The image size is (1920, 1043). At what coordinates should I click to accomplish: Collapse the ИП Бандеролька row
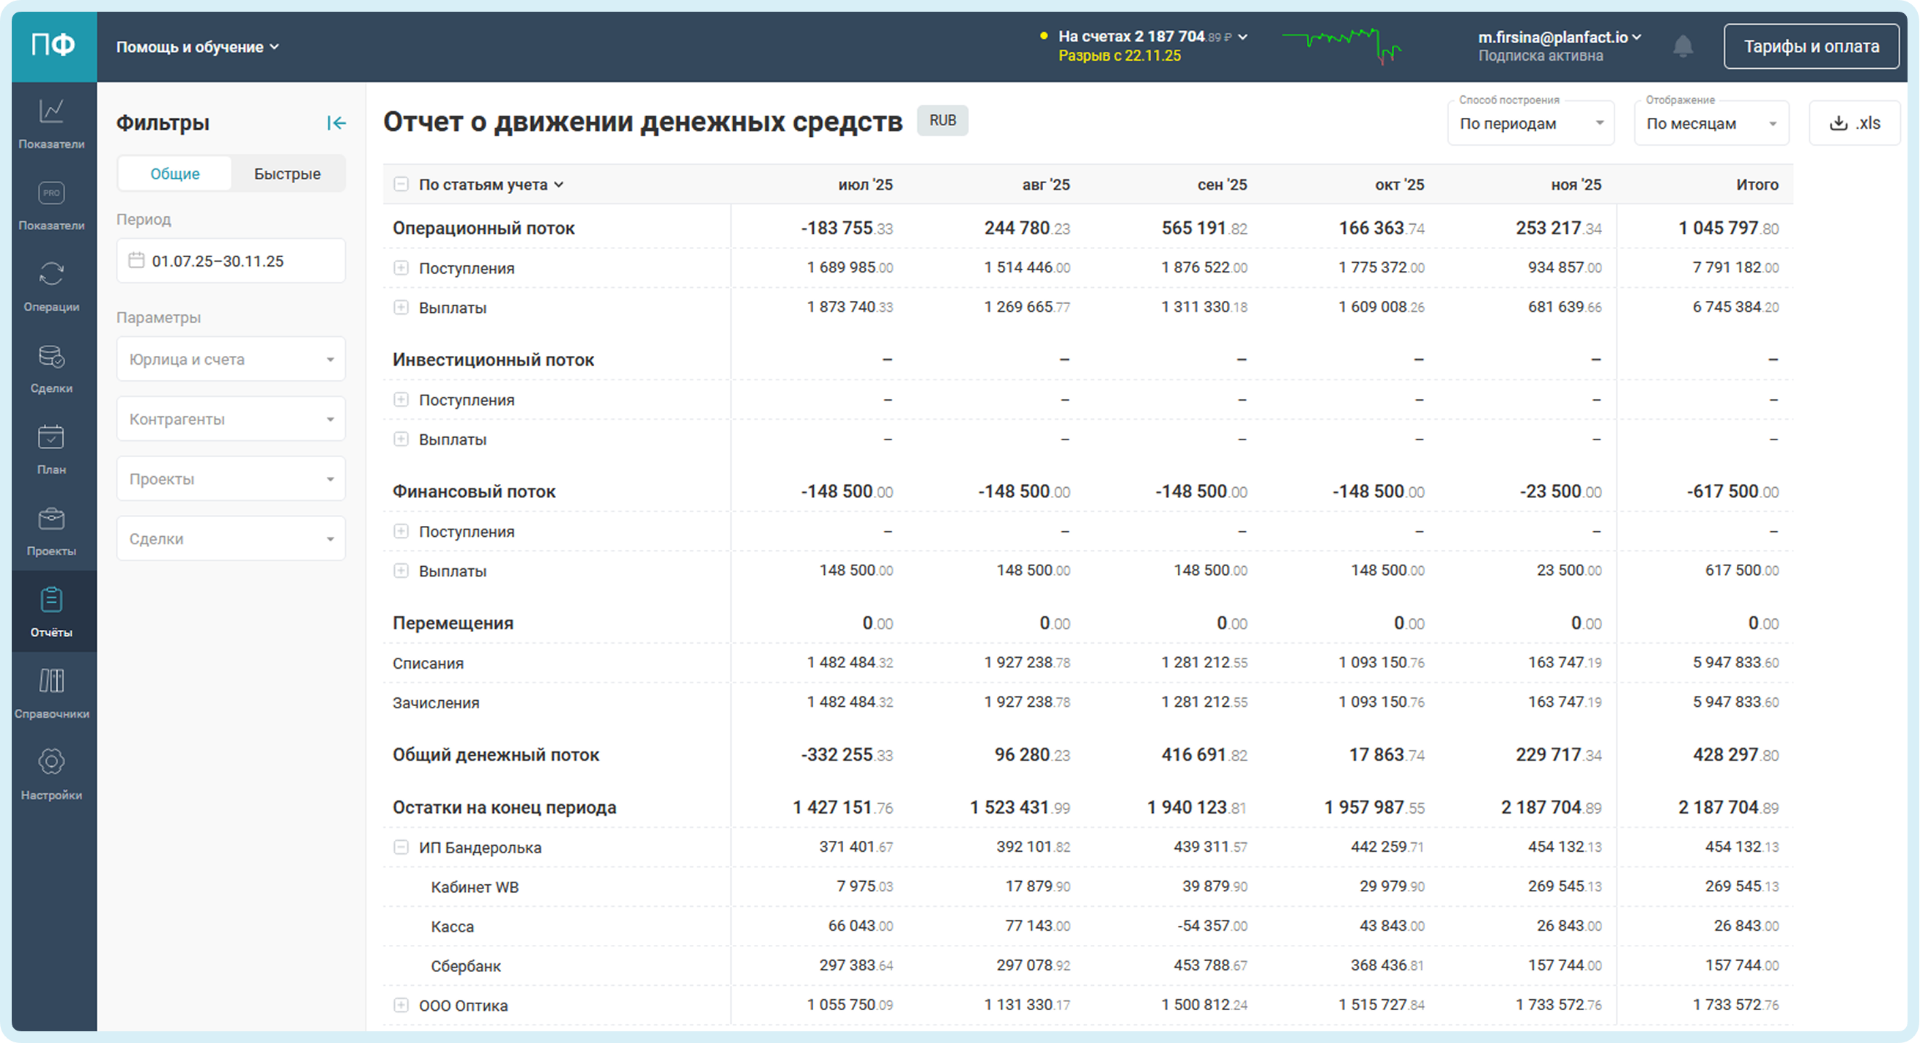point(401,847)
